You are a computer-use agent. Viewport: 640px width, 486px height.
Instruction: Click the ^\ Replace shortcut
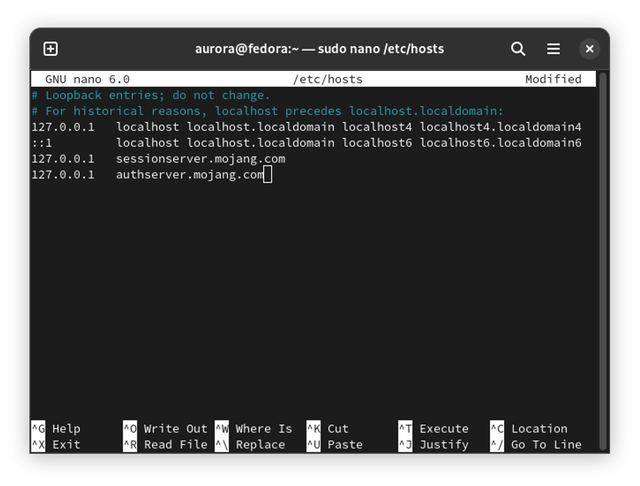pos(250,444)
